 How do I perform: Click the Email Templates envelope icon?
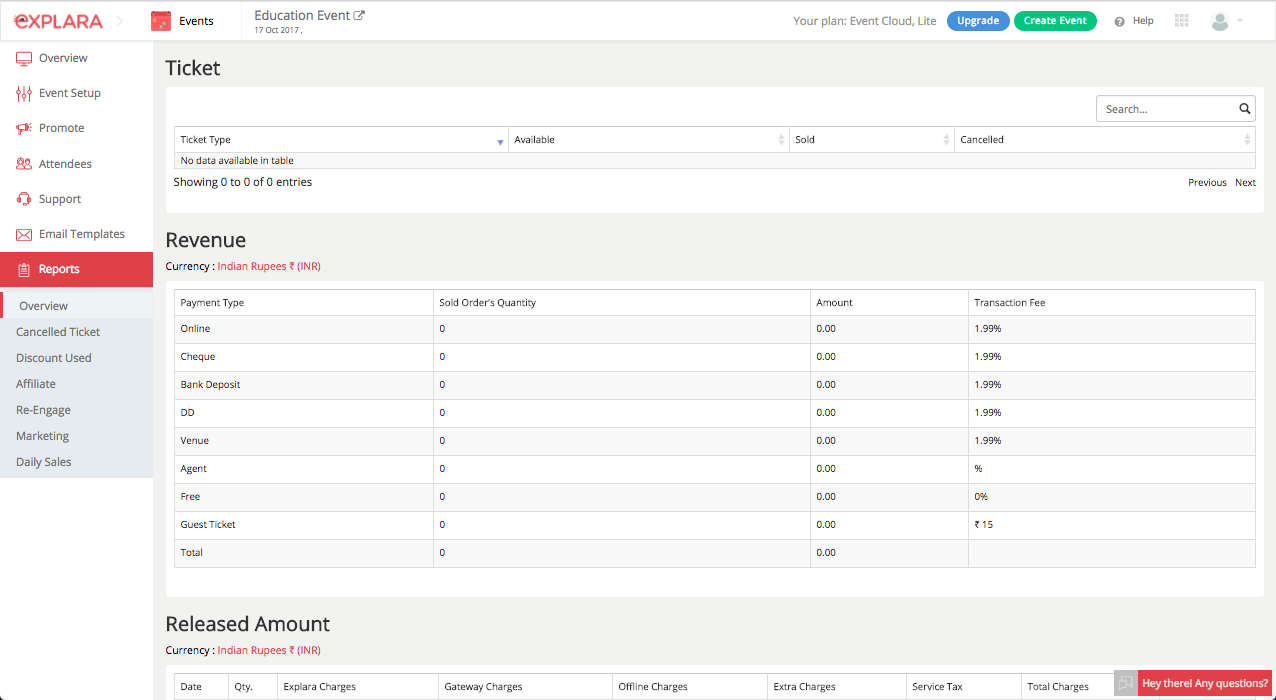[24, 234]
